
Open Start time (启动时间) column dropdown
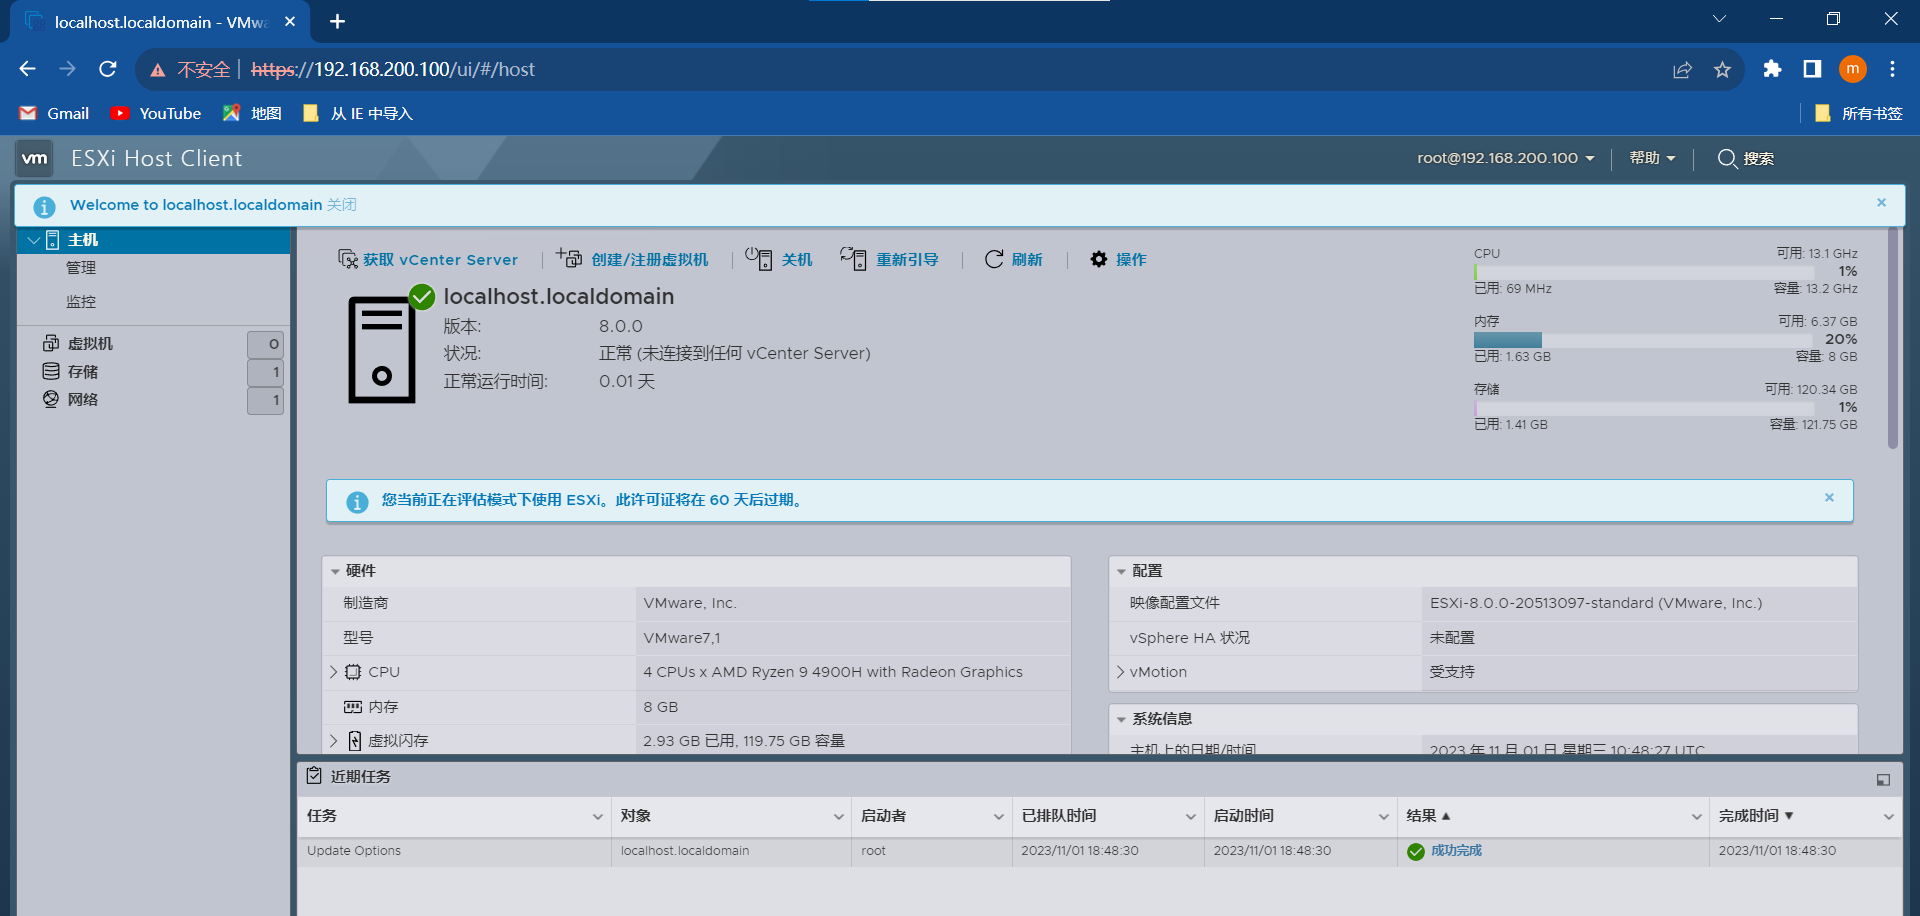tap(1383, 817)
